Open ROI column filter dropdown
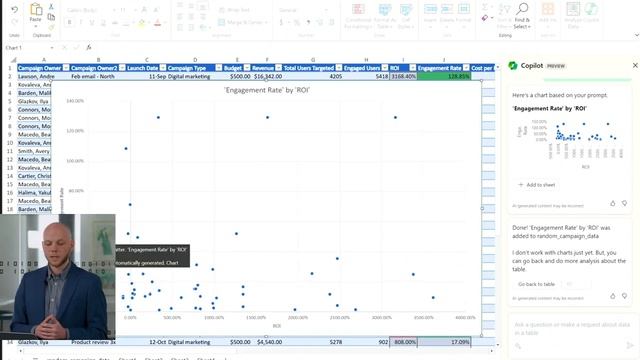The height and width of the screenshot is (360, 640). [x=413, y=68]
